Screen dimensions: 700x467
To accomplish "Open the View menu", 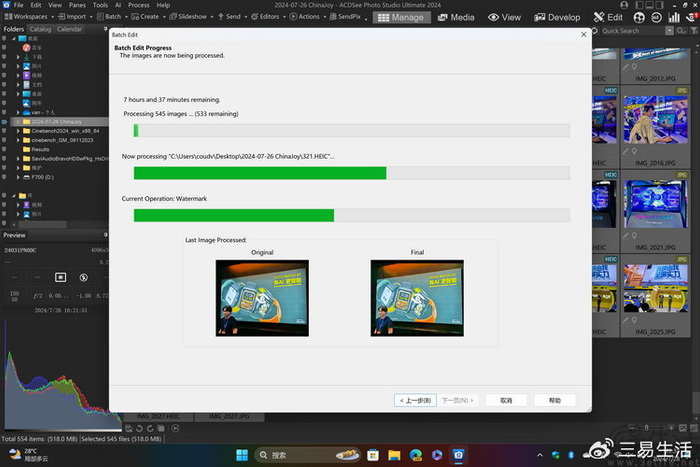I will tap(55, 5).
